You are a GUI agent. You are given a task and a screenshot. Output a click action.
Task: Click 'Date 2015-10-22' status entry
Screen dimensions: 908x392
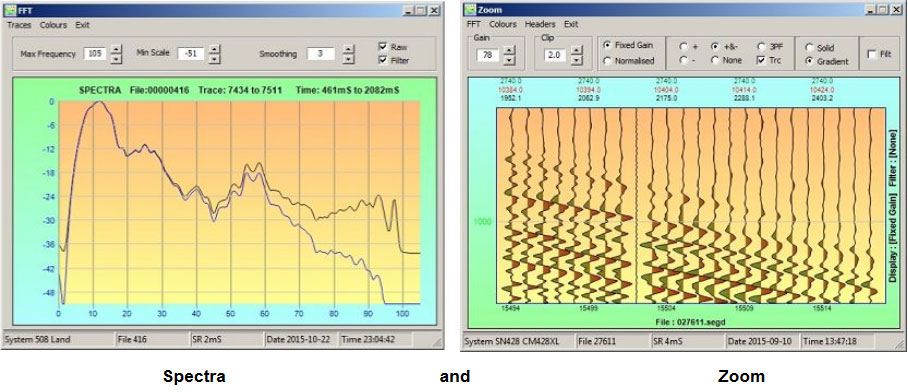click(298, 339)
